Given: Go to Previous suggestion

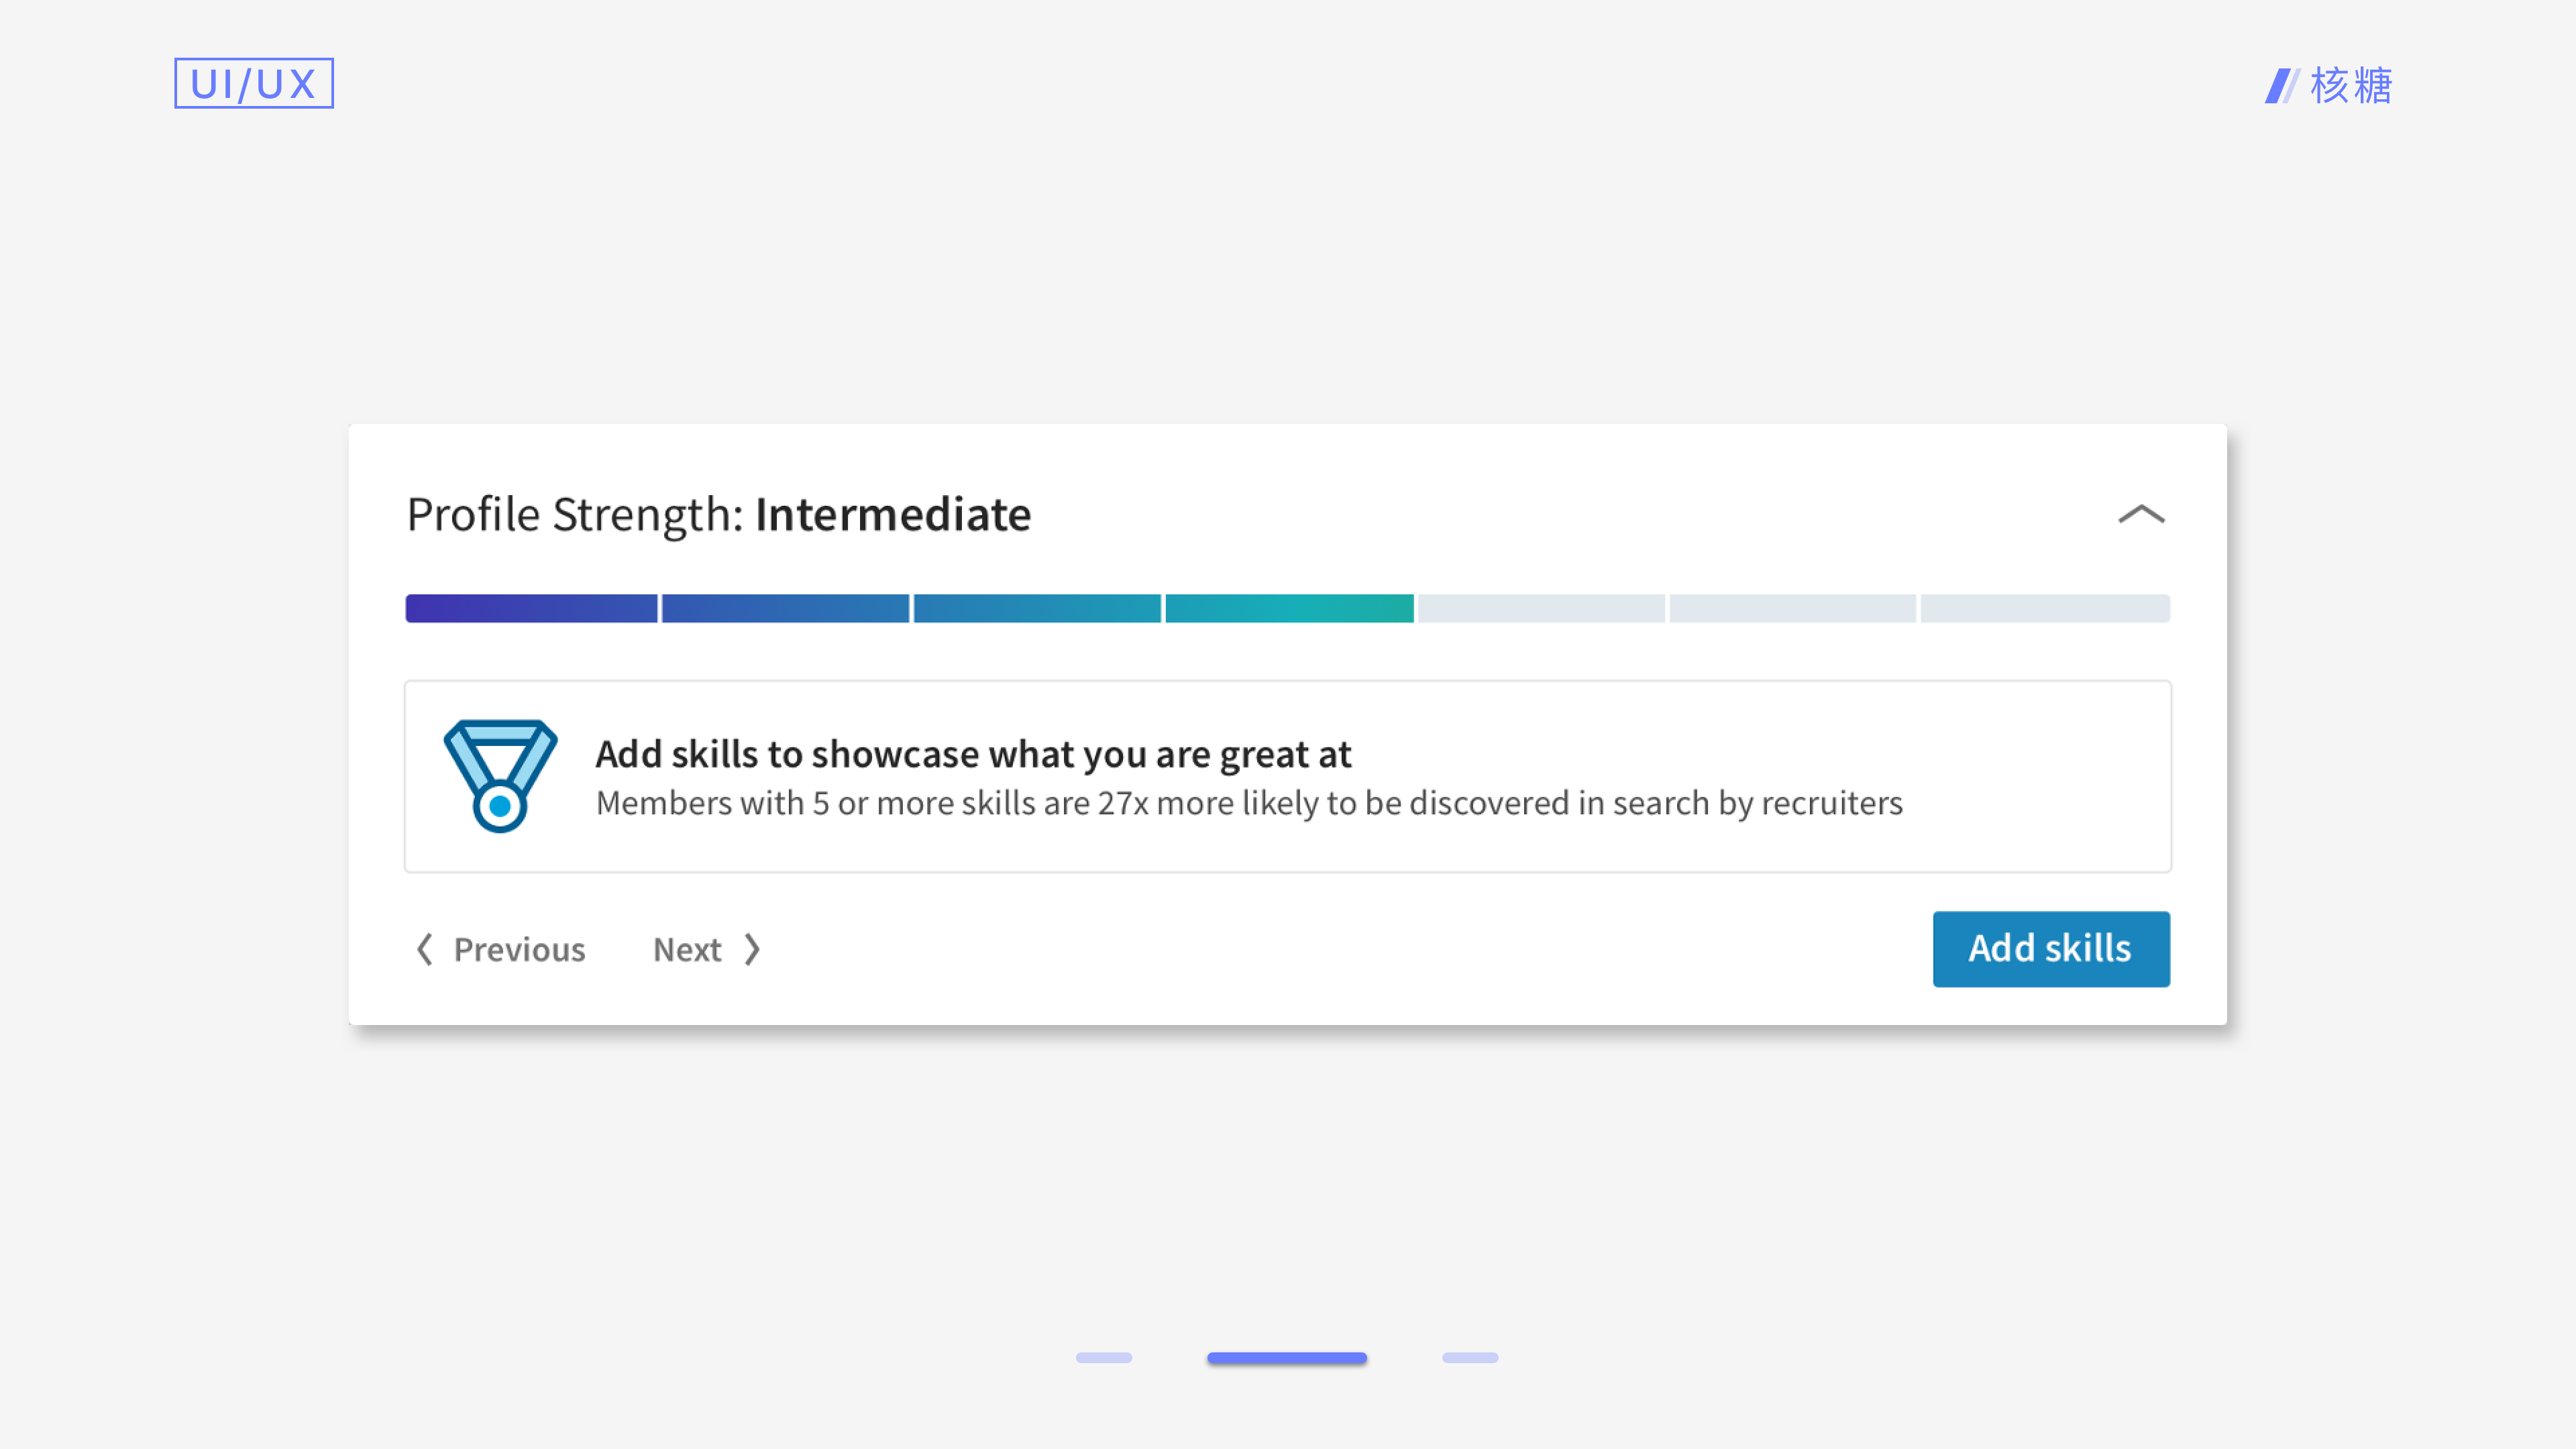Looking at the screenshot, I should coord(519,949).
